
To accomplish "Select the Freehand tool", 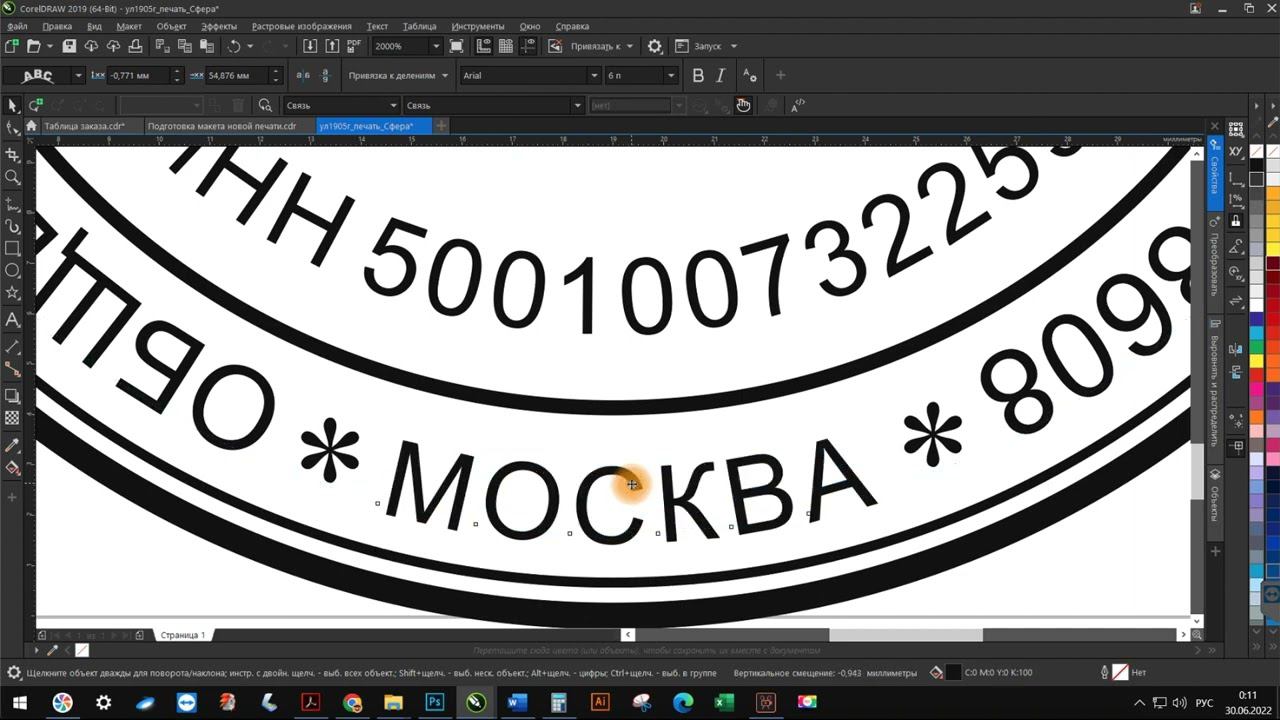I will click(12, 204).
